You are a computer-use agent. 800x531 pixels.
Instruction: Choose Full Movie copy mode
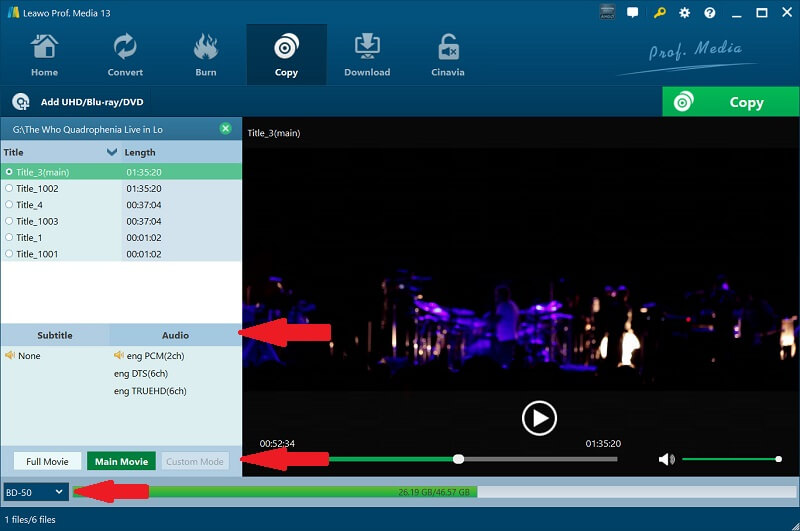[x=47, y=461]
